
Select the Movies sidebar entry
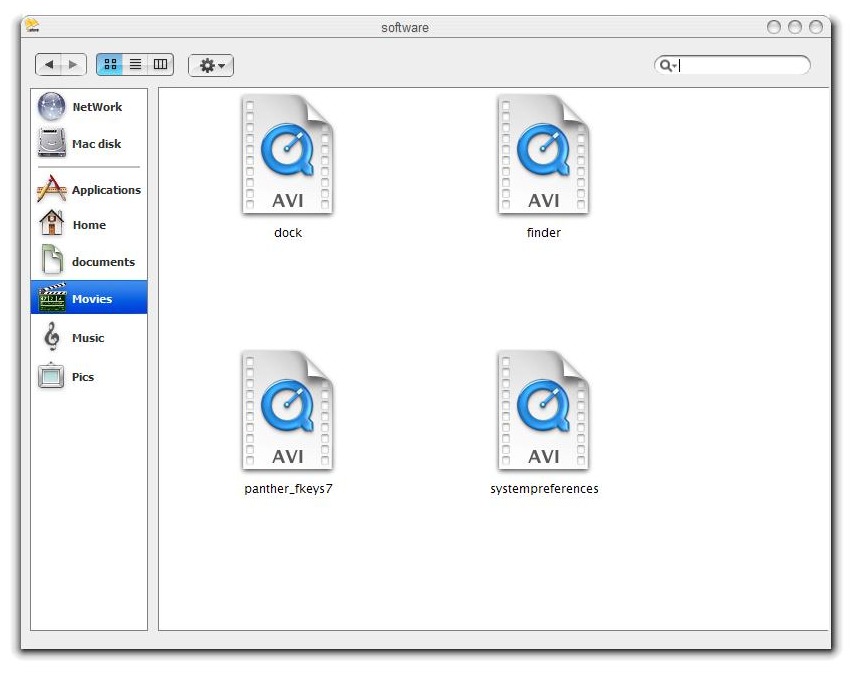91,297
